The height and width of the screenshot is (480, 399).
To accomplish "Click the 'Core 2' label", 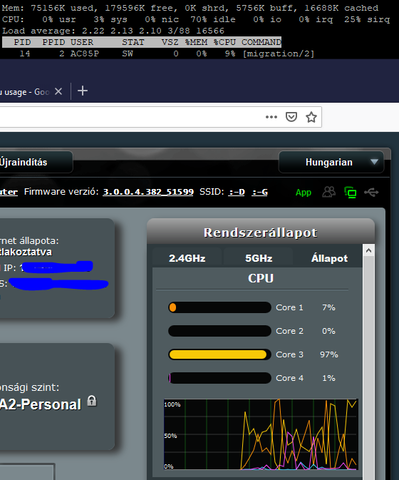I will click(x=289, y=331).
